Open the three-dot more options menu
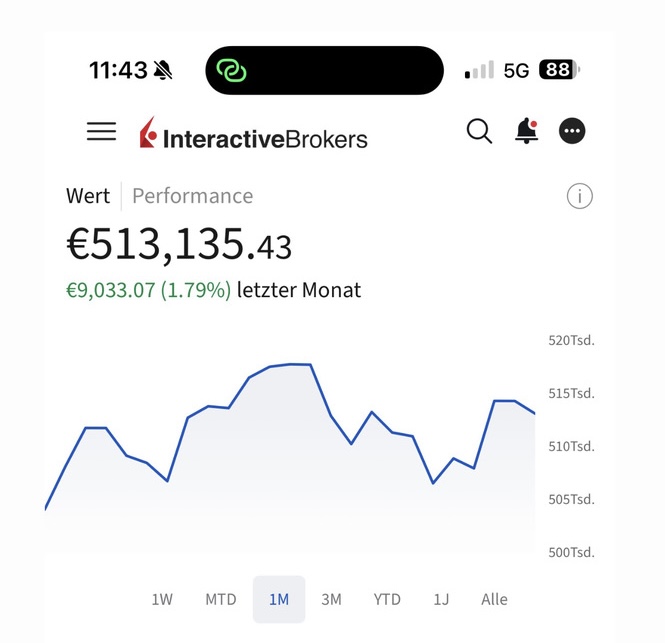 point(572,131)
